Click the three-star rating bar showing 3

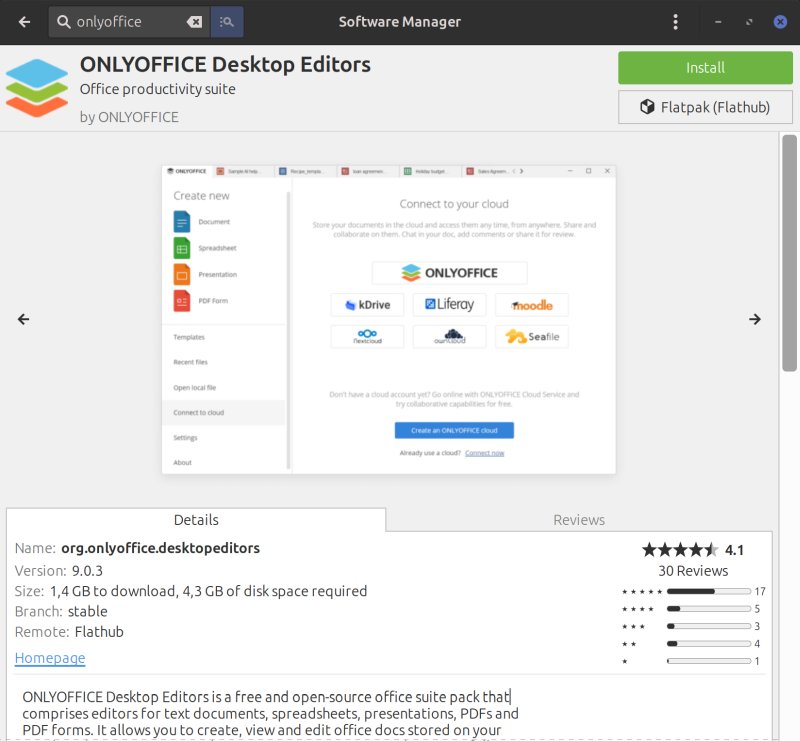point(709,626)
